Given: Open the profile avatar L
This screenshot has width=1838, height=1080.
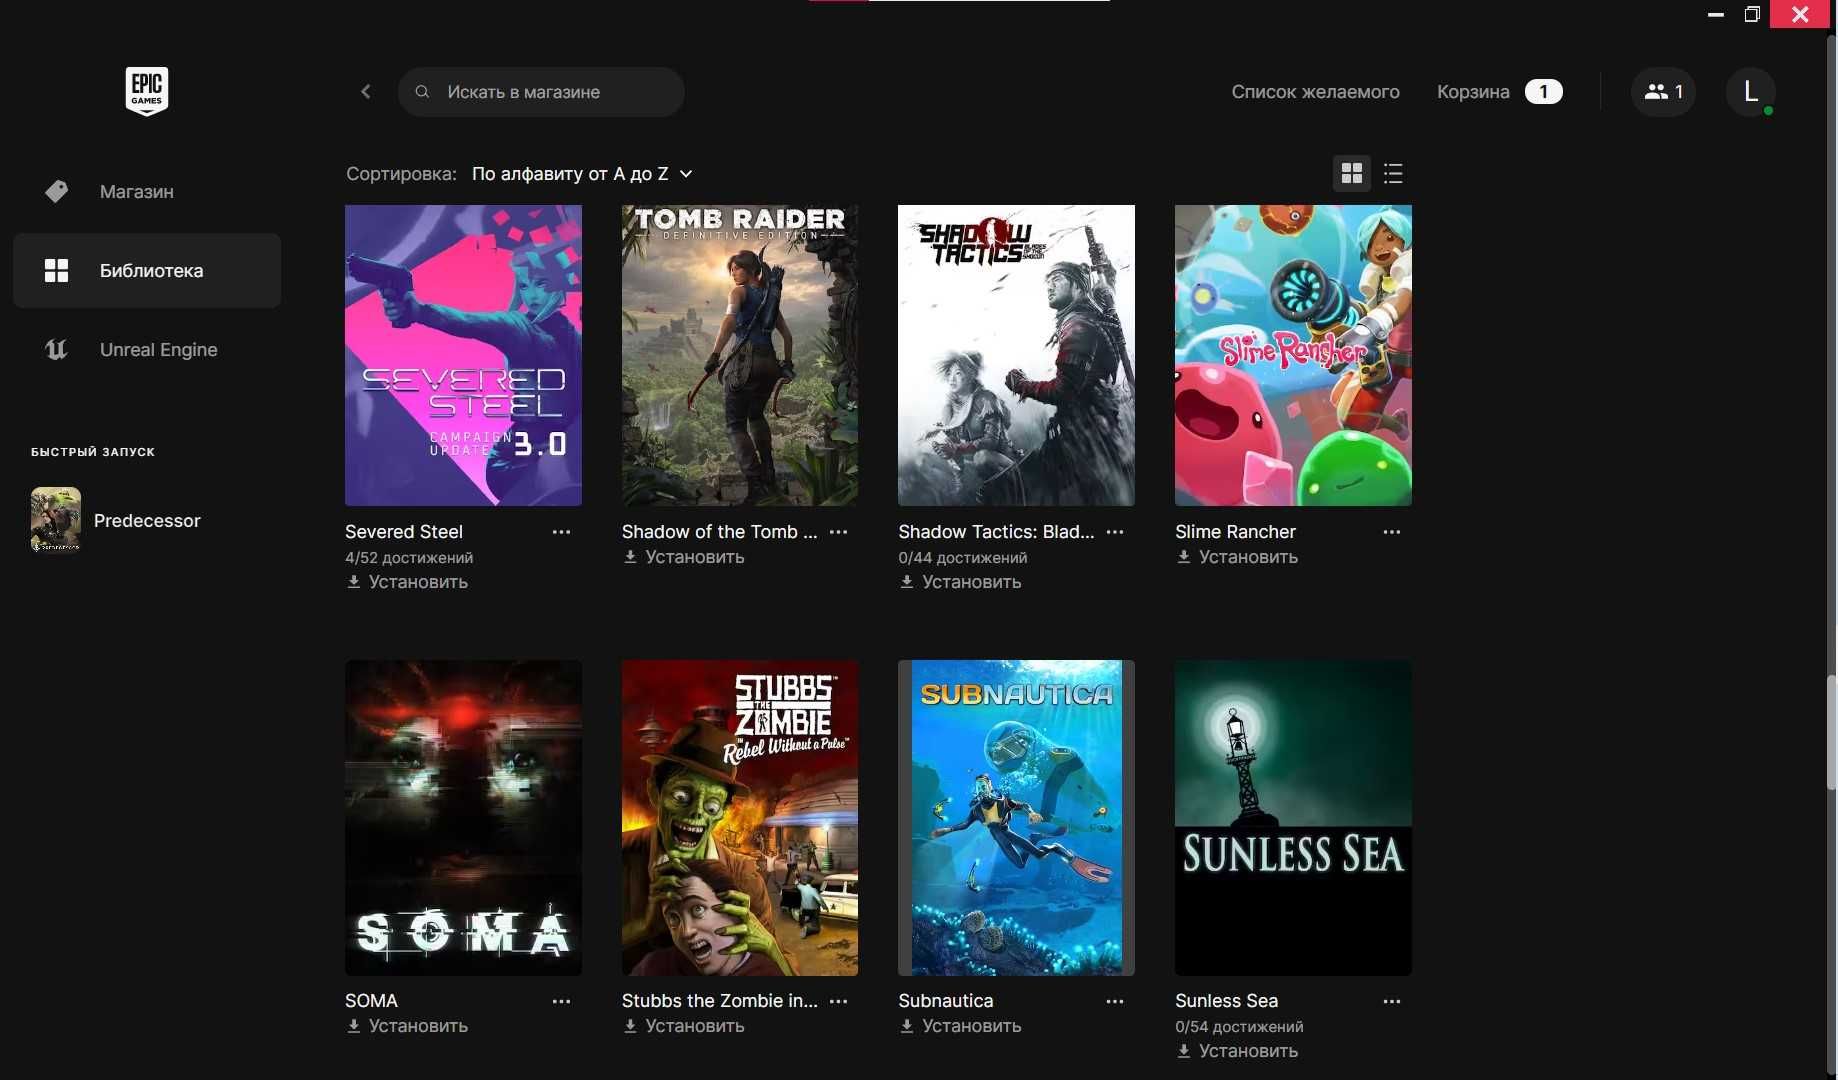Looking at the screenshot, I should [1751, 92].
